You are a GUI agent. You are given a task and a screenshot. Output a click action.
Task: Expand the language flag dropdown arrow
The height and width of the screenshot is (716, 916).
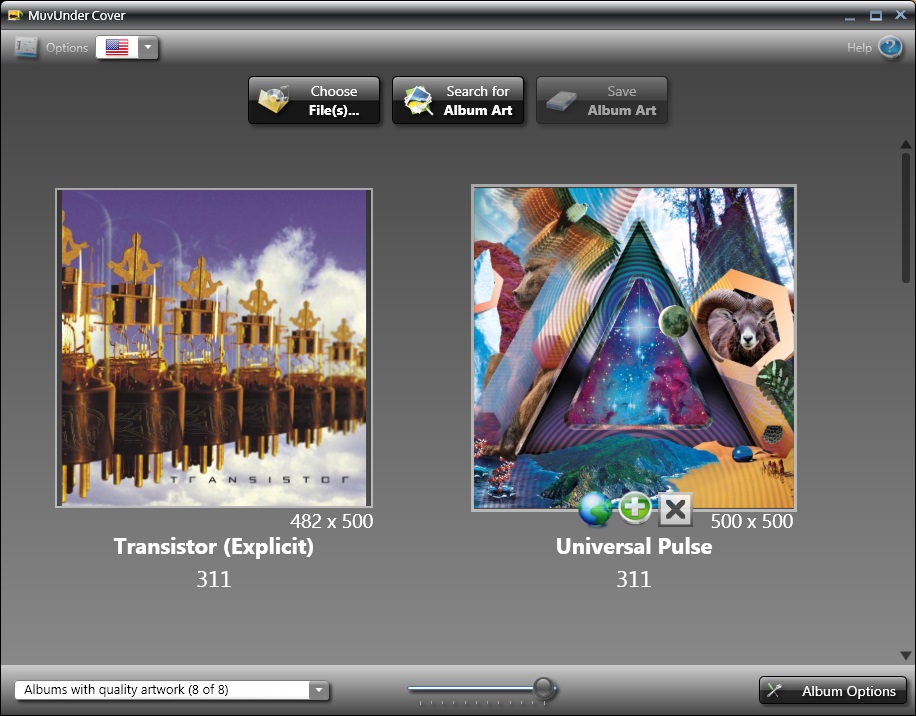[148, 47]
